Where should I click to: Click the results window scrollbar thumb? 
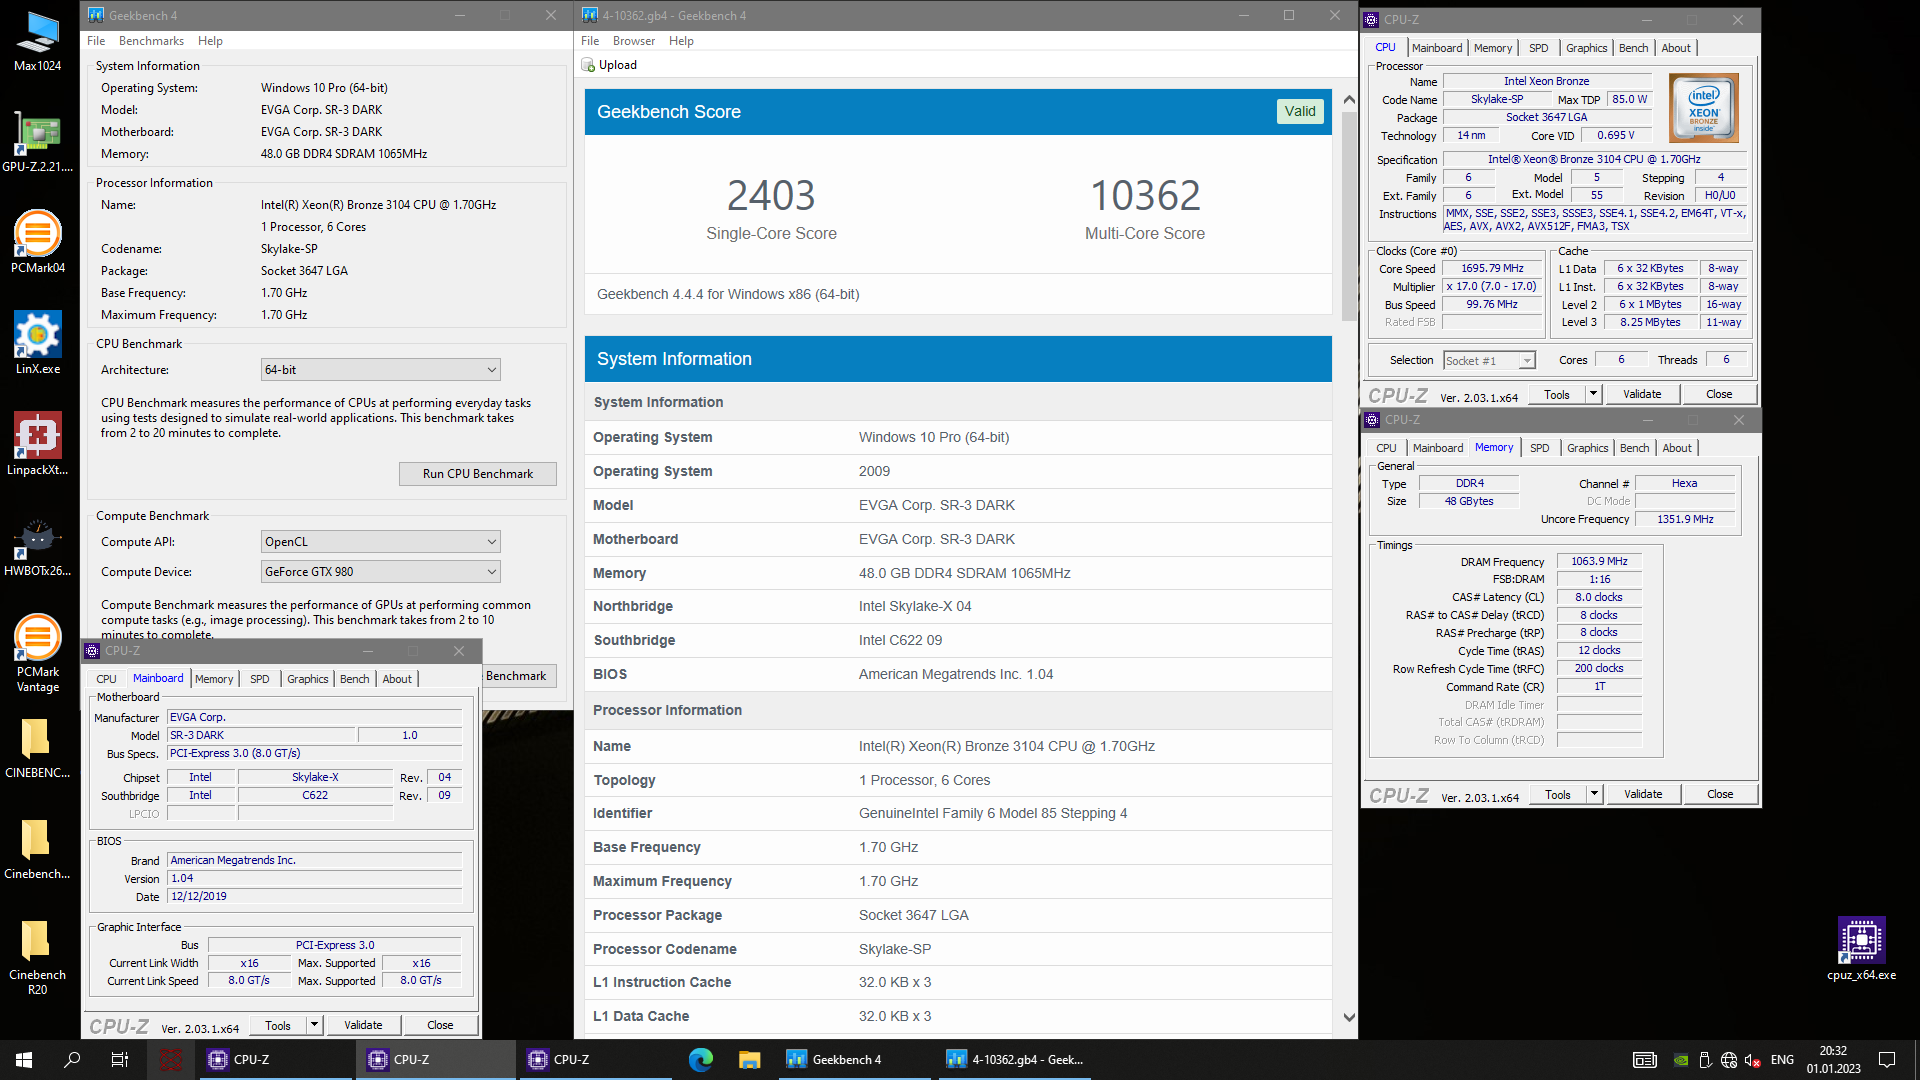(x=1349, y=215)
